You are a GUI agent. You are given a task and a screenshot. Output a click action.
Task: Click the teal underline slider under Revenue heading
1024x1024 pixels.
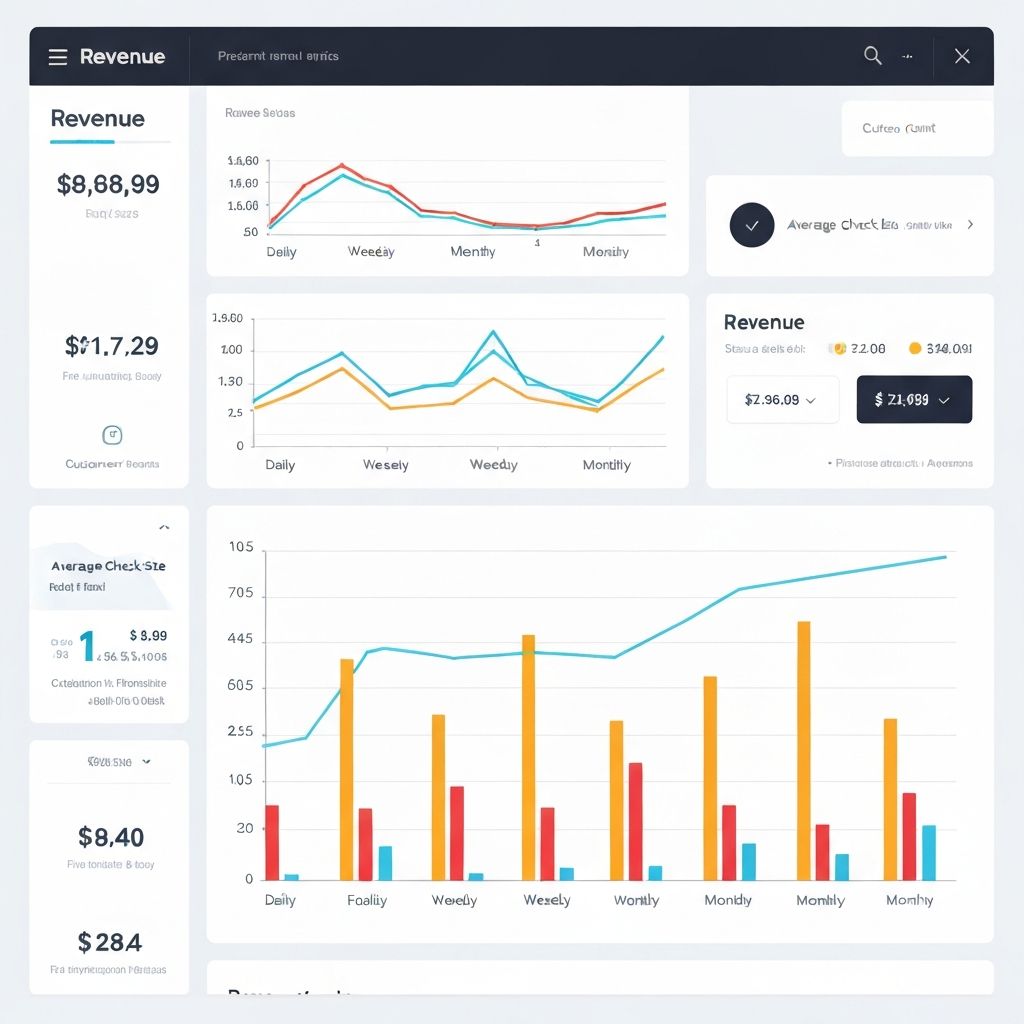tap(81, 142)
